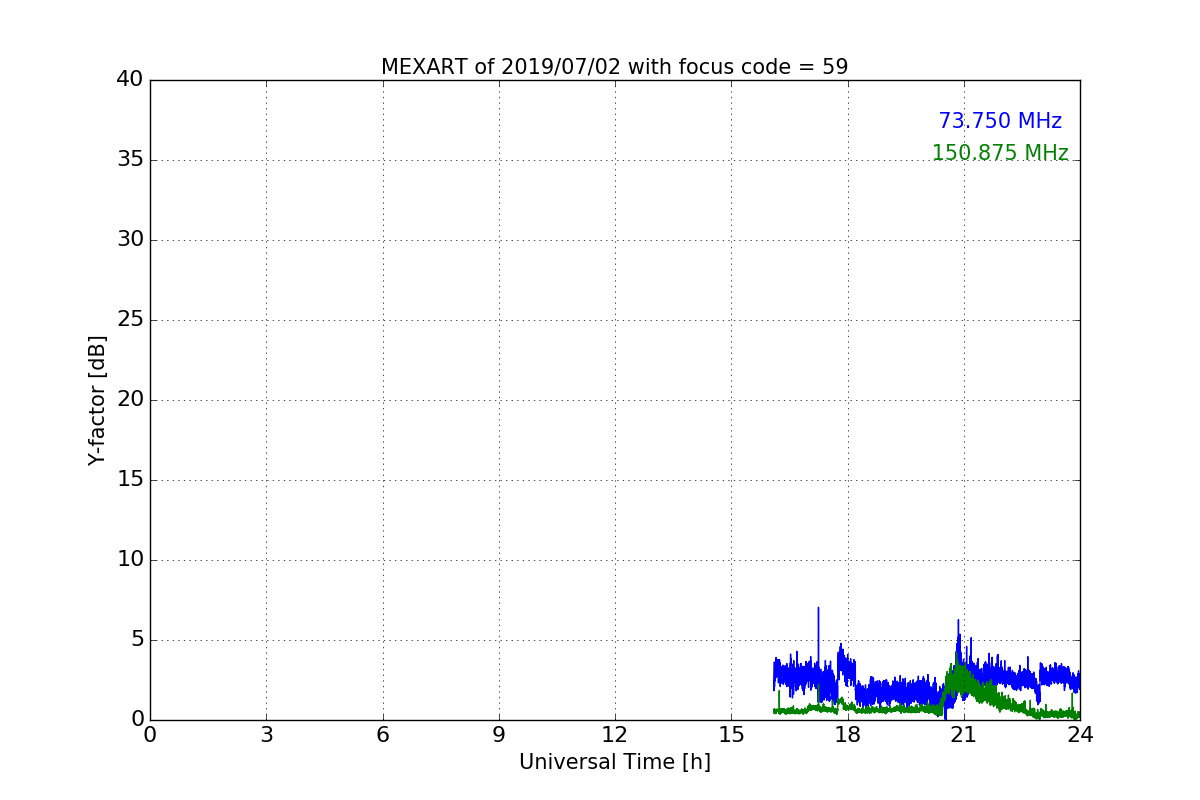Click the y-axis tick label 10
Image resolution: width=1200 pixels, height=800 pixels.
(x=130, y=560)
